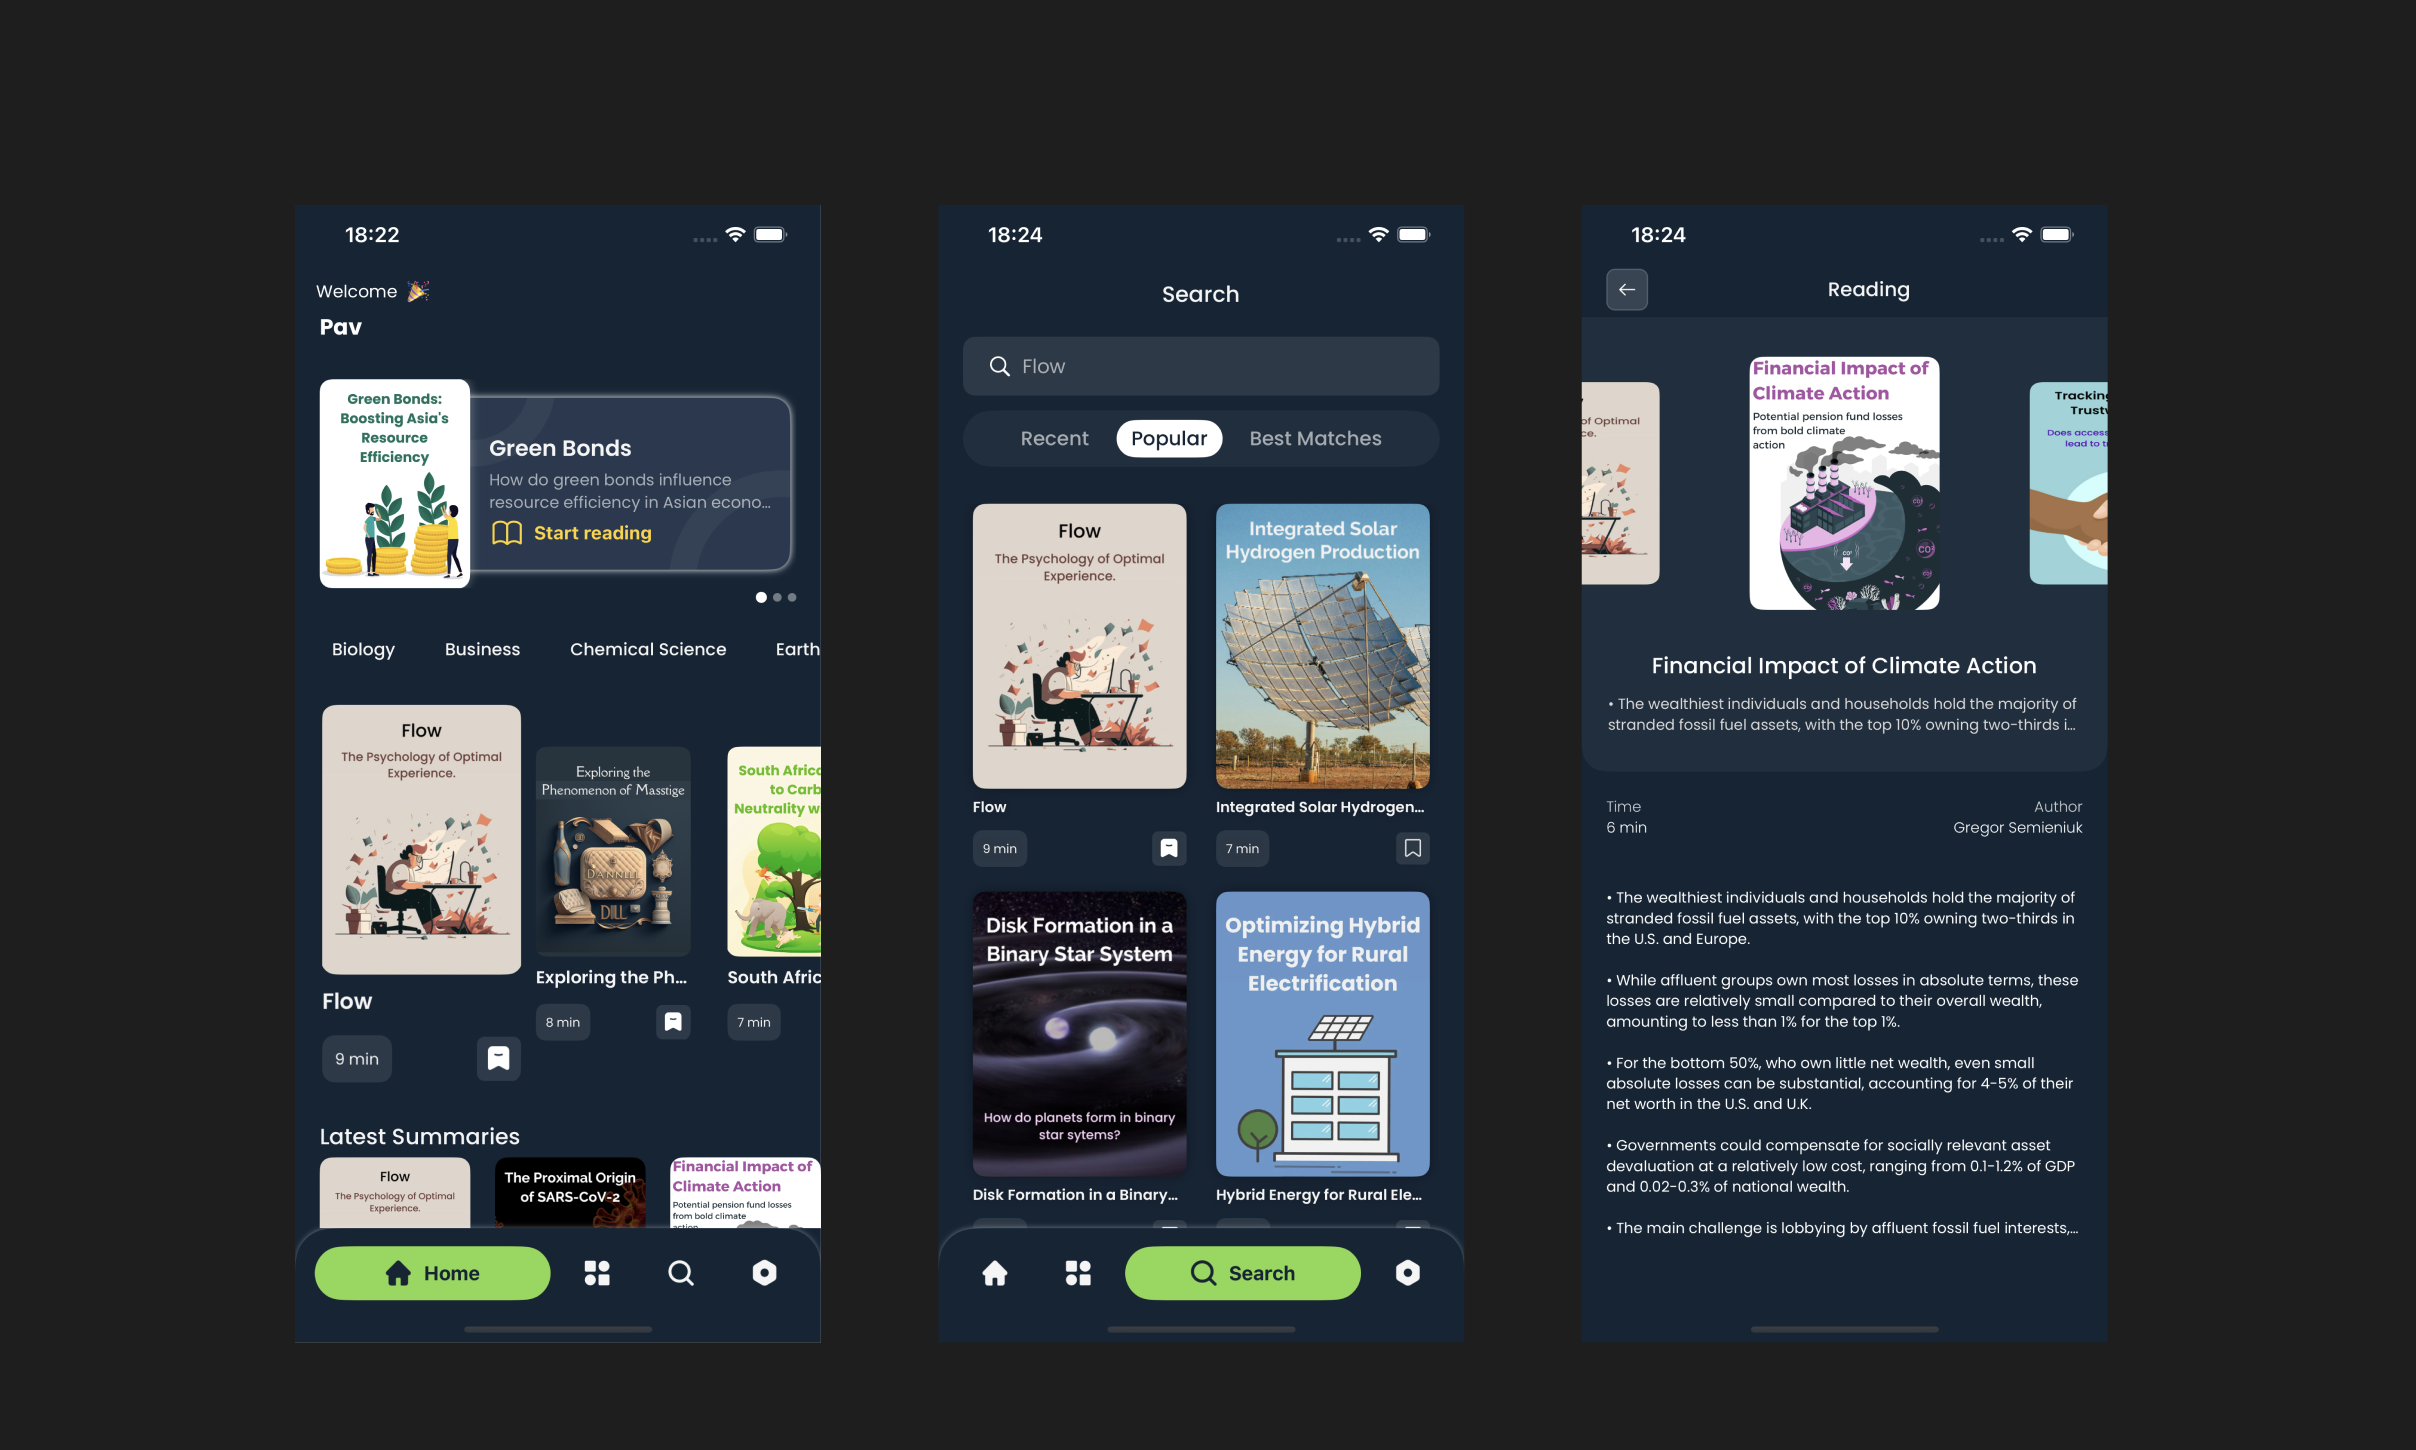
Task: Select the Best Matches filter toggle
Action: pos(1313,437)
